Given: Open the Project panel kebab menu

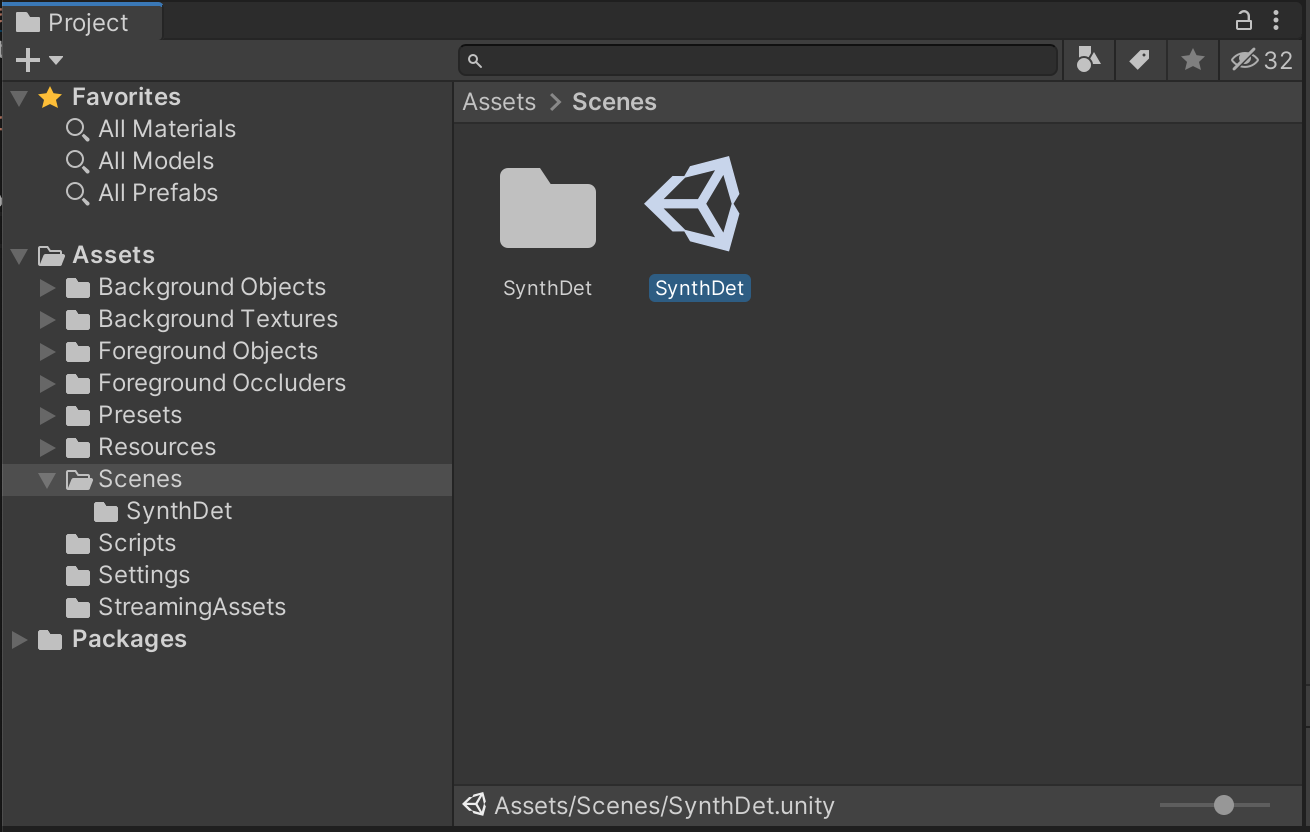Looking at the screenshot, I should pos(1276,20).
